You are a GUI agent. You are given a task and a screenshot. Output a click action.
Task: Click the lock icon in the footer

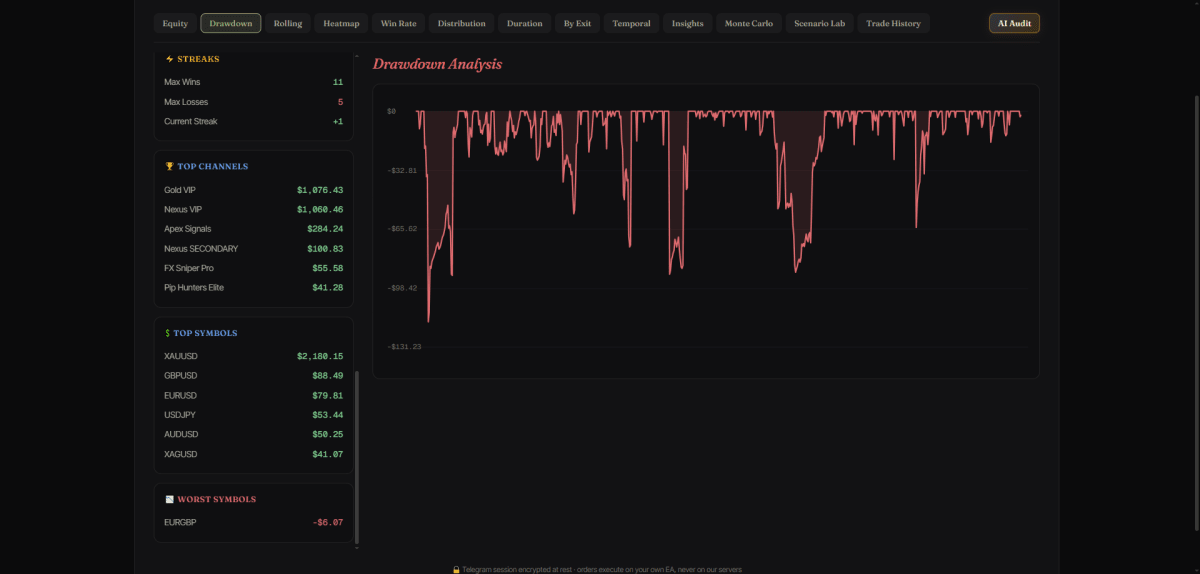pyautogui.click(x=456, y=569)
